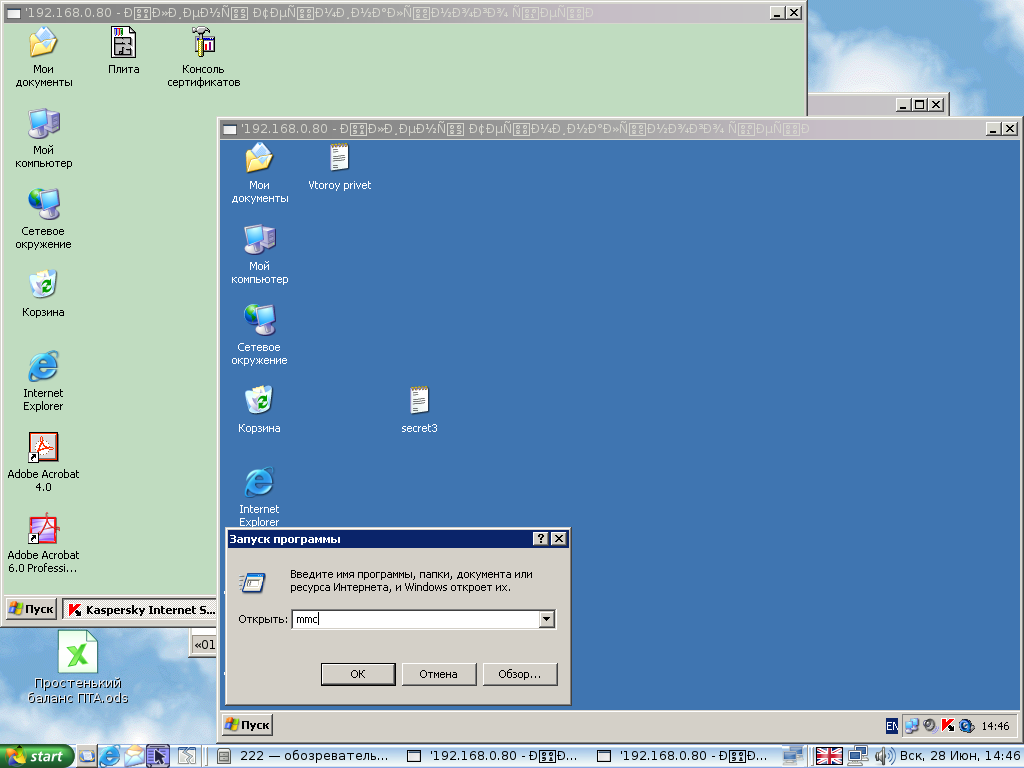Click the Открыть input field containing mmc
The width and height of the screenshot is (1024, 768).
(414, 619)
